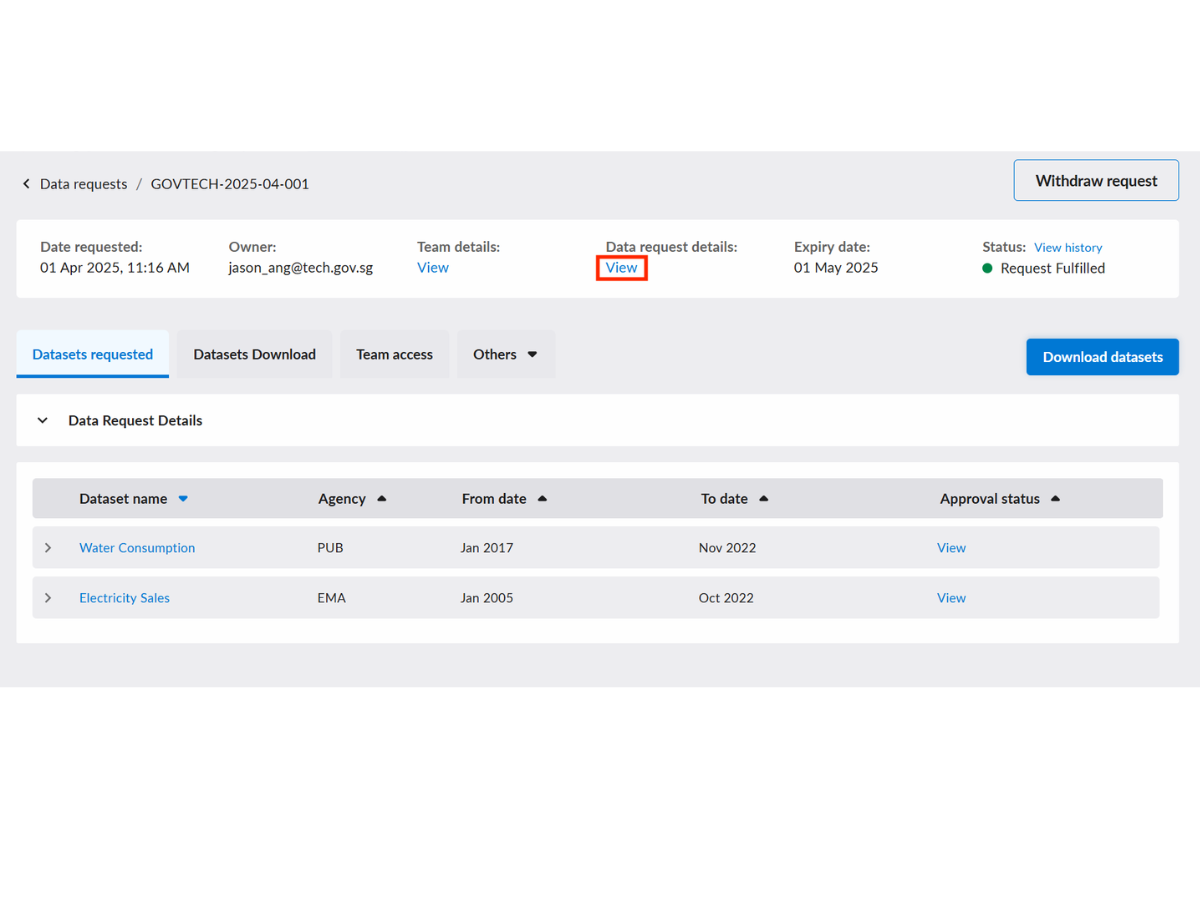Click the Withdraw request button

pos(1096,181)
